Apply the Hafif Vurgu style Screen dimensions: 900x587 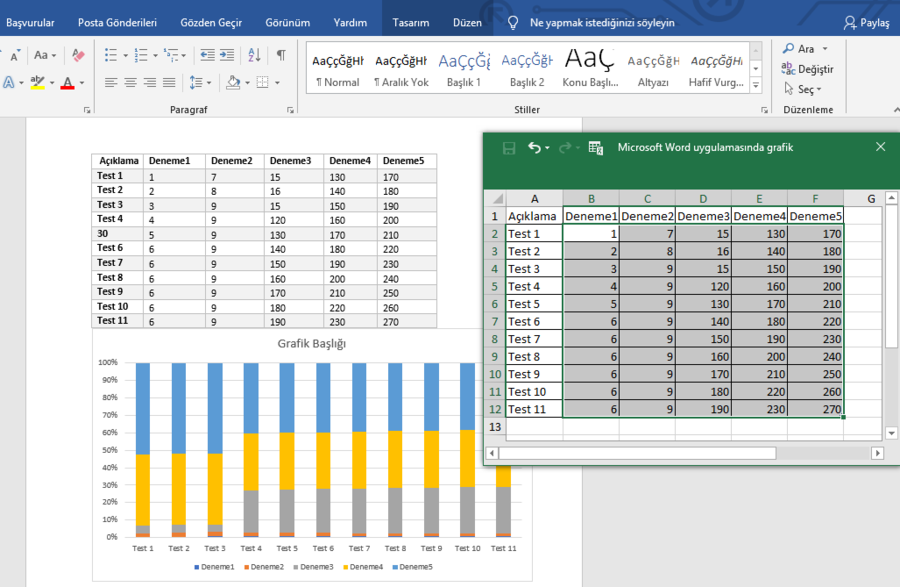click(x=716, y=71)
